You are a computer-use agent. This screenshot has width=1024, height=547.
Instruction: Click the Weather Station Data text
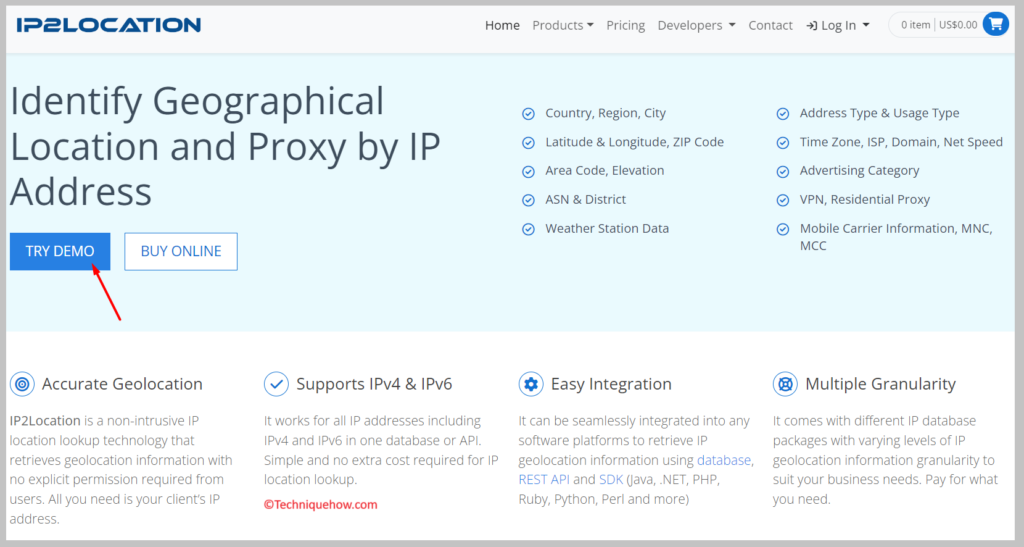coord(607,228)
